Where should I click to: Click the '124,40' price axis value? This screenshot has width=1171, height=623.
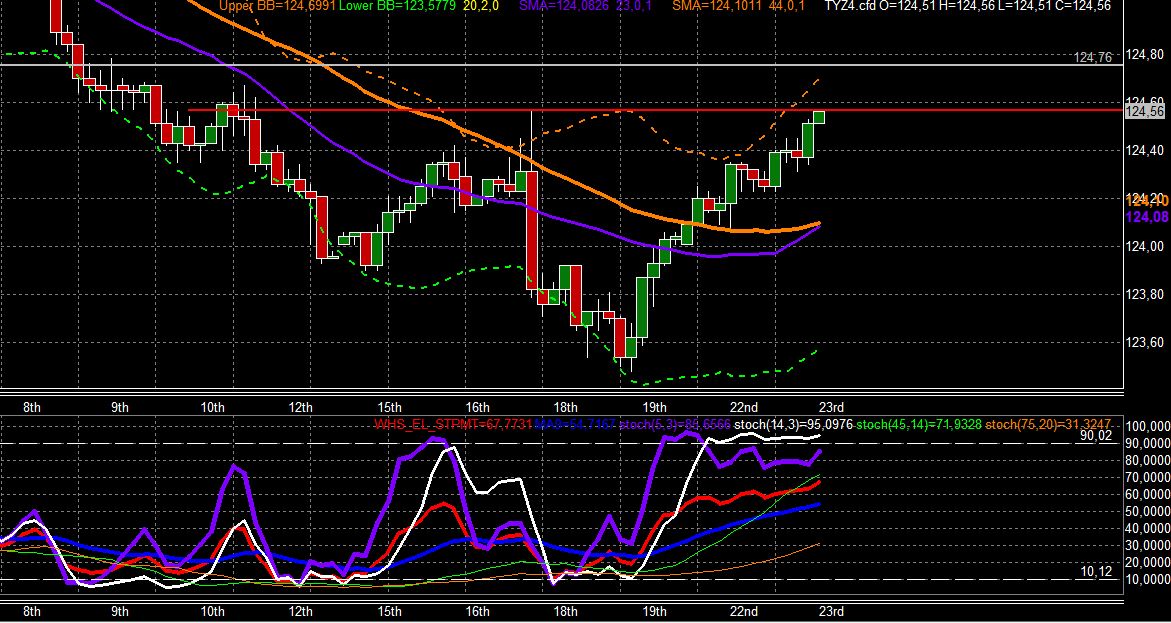tap(1145, 151)
